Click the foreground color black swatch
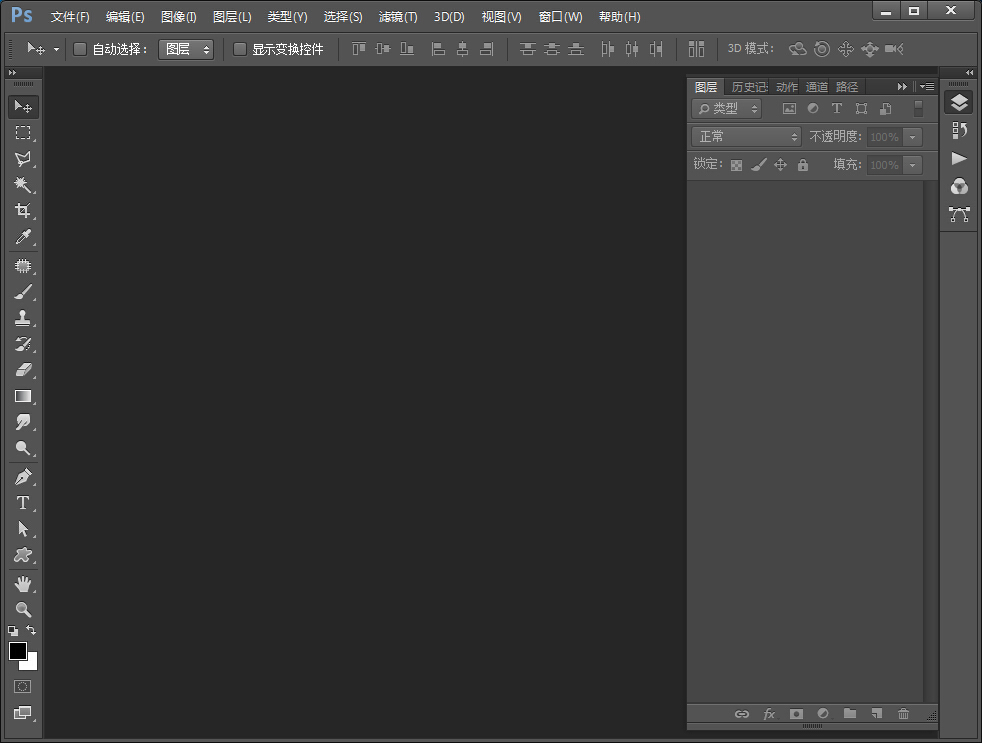The height and width of the screenshot is (743, 982). (x=18, y=651)
